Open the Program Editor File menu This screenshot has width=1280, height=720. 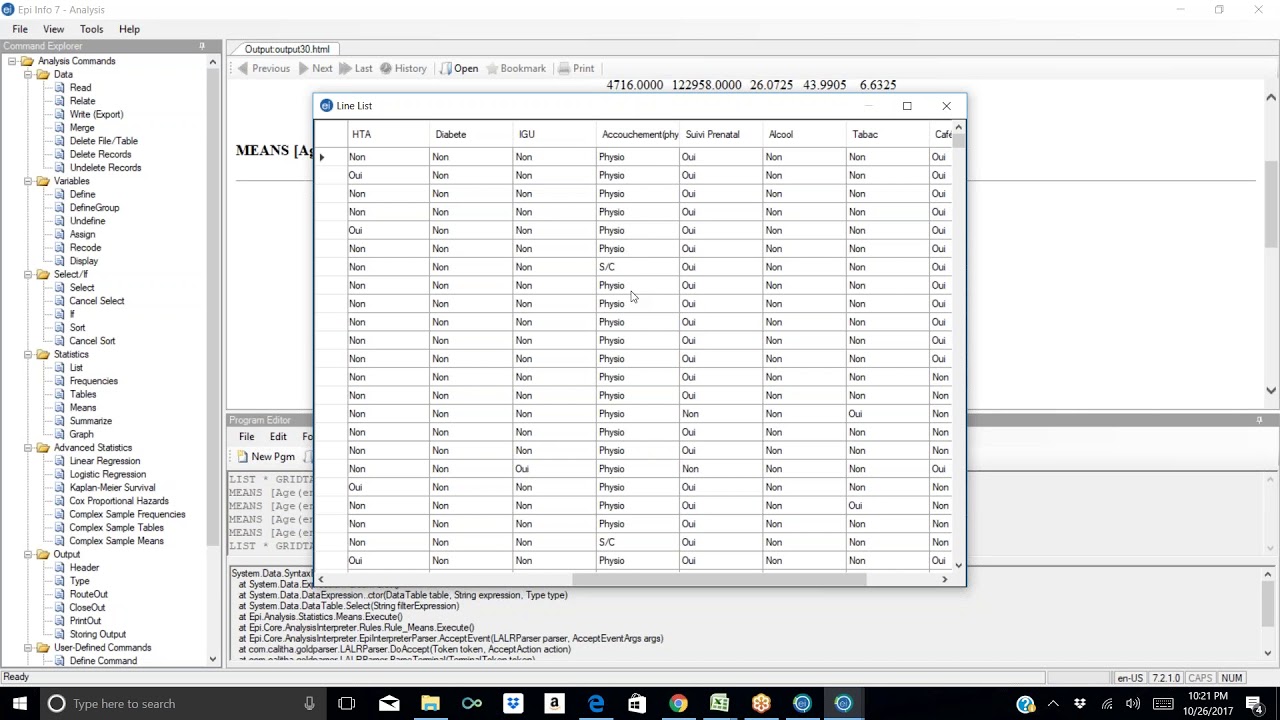pyautogui.click(x=246, y=437)
